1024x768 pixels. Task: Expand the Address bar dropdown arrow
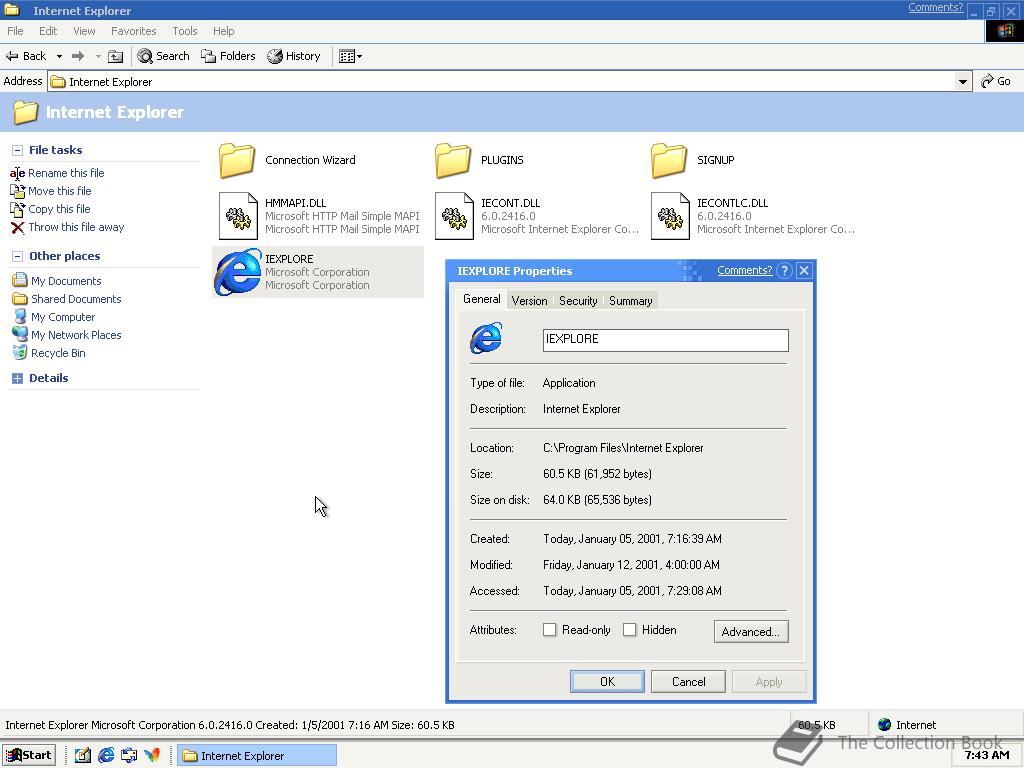coord(962,82)
